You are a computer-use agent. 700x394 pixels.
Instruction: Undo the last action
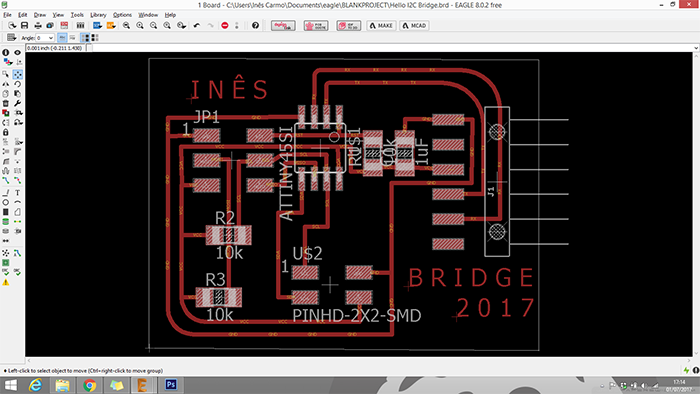pos(197,25)
